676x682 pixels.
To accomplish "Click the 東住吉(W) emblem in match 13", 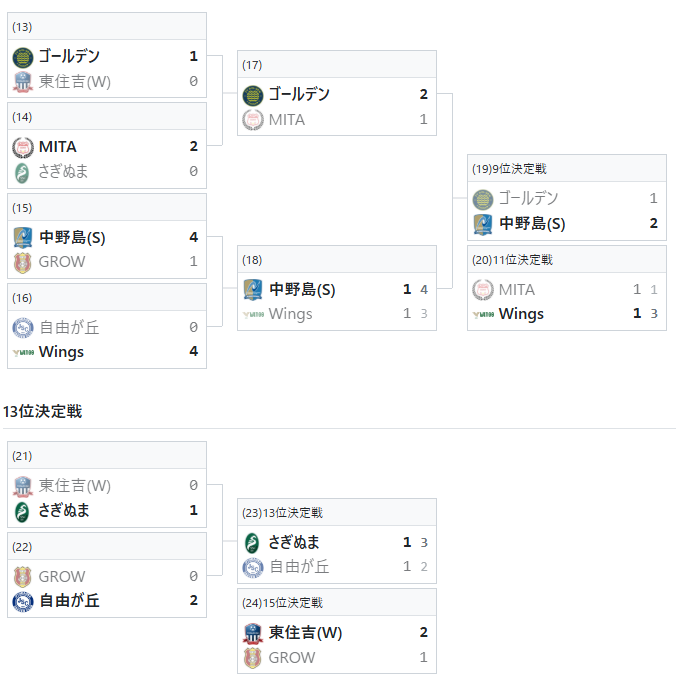I will coord(23,82).
